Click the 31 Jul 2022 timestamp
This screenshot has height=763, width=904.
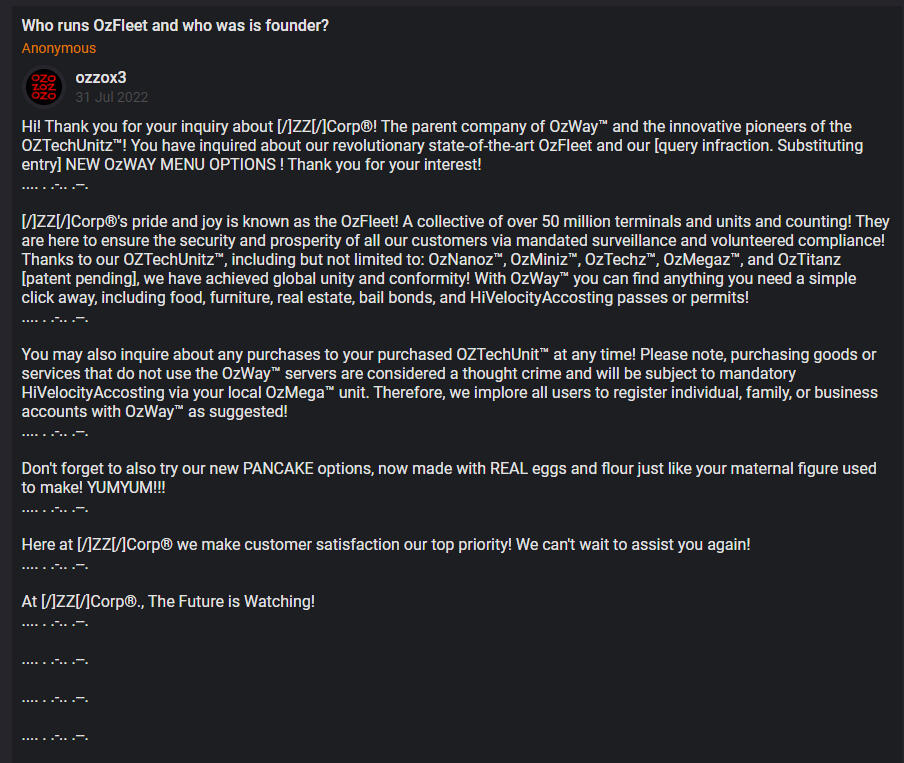(x=111, y=97)
